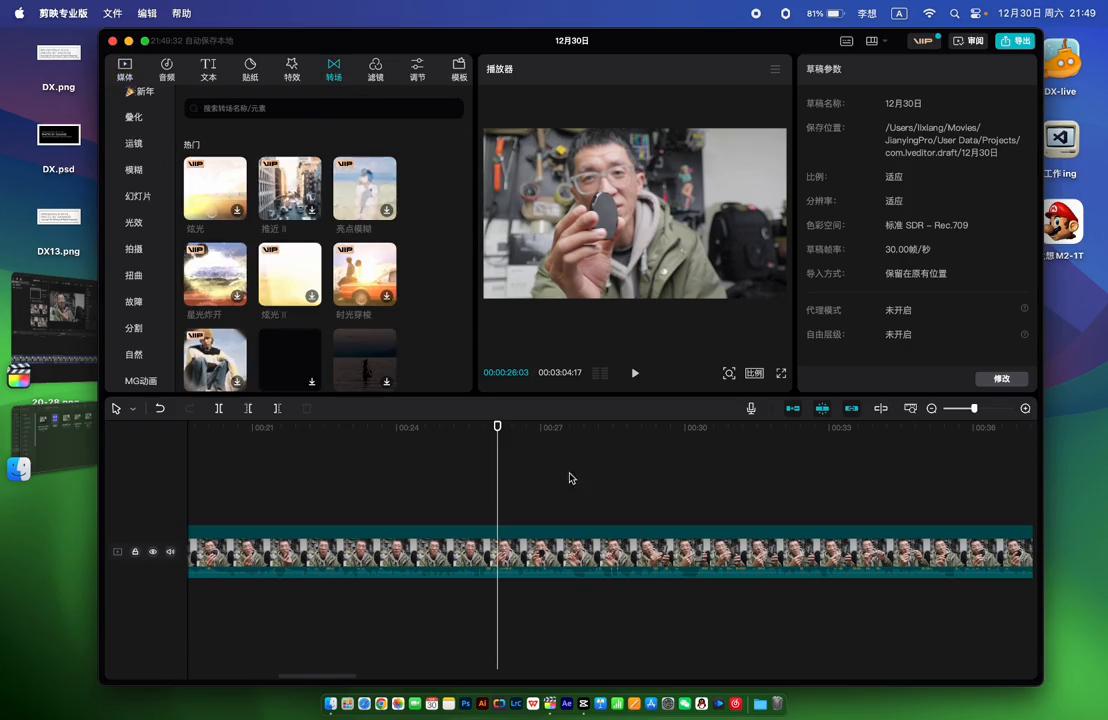1108x720 pixels.
Task: Expand the selection tool dropdown arrow
Action: [x=132, y=409]
